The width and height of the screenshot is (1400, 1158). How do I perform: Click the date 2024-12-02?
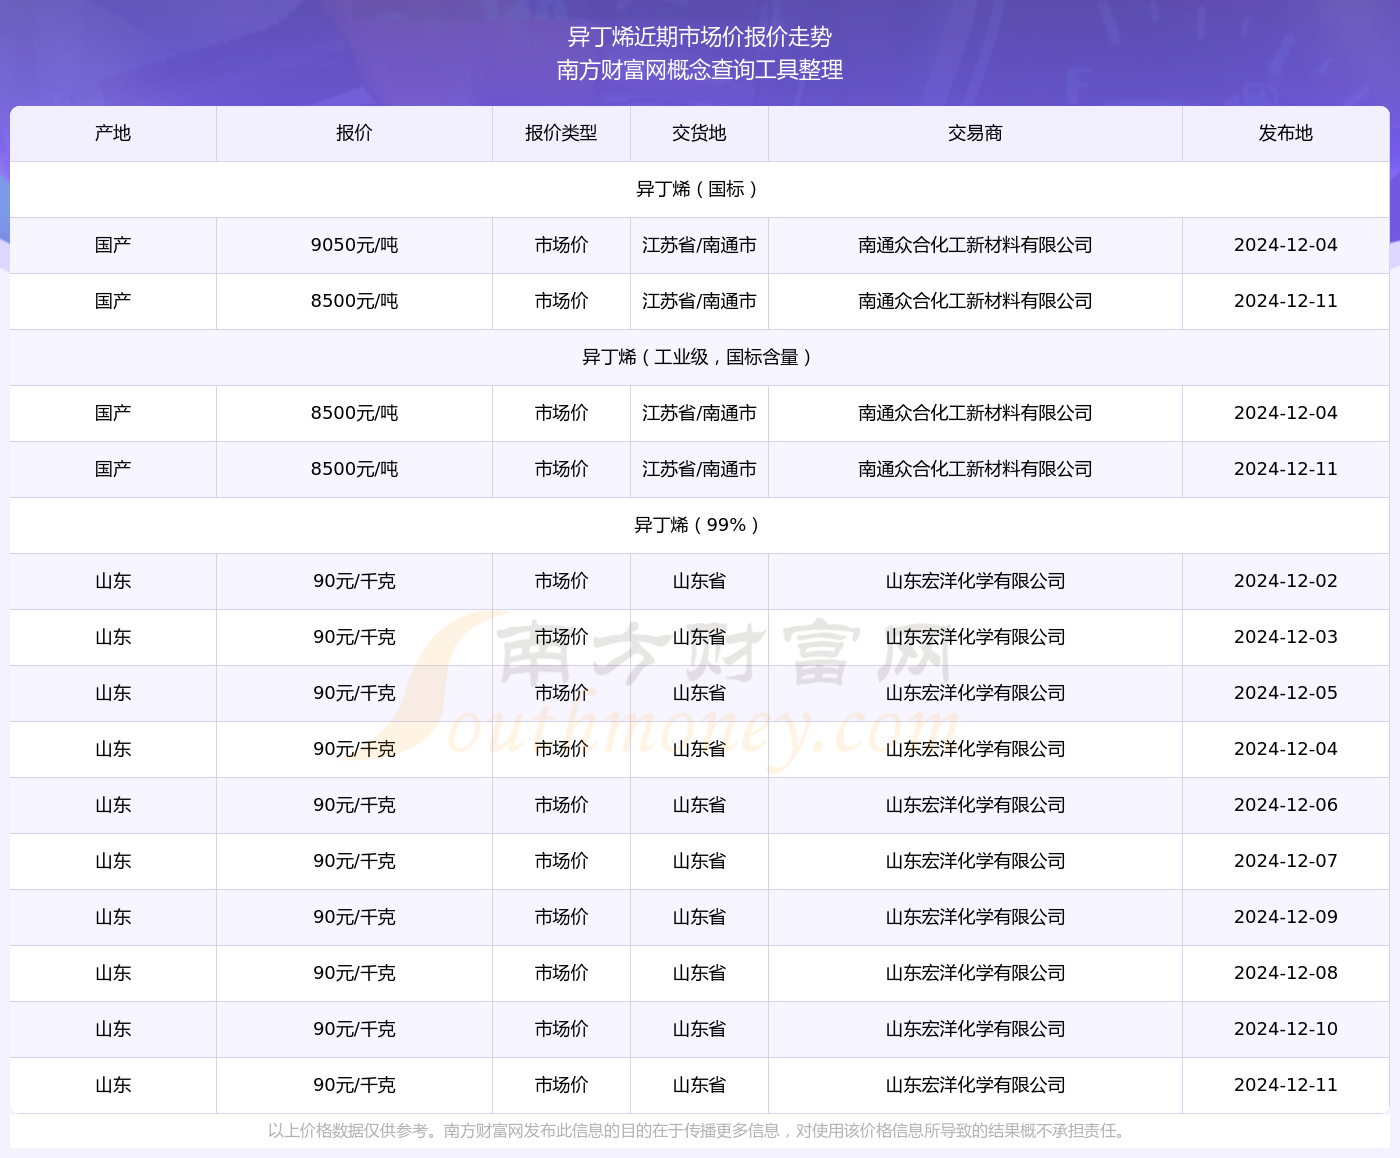coord(1286,581)
